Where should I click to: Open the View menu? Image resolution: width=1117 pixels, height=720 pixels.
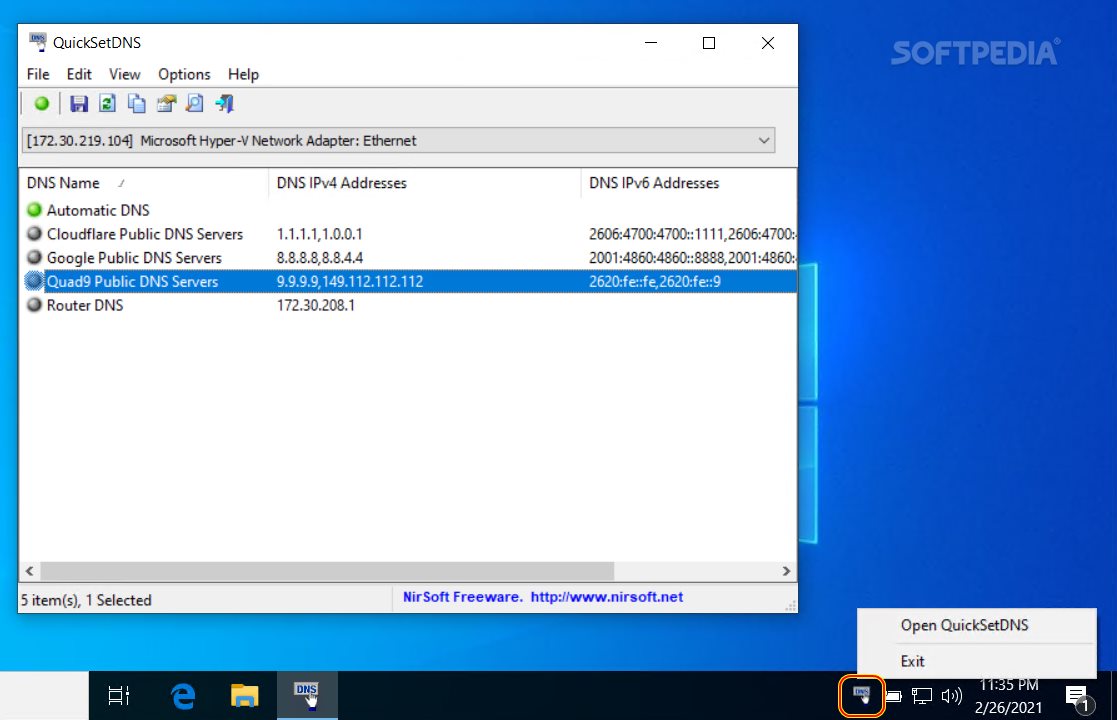tap(125, 74)
